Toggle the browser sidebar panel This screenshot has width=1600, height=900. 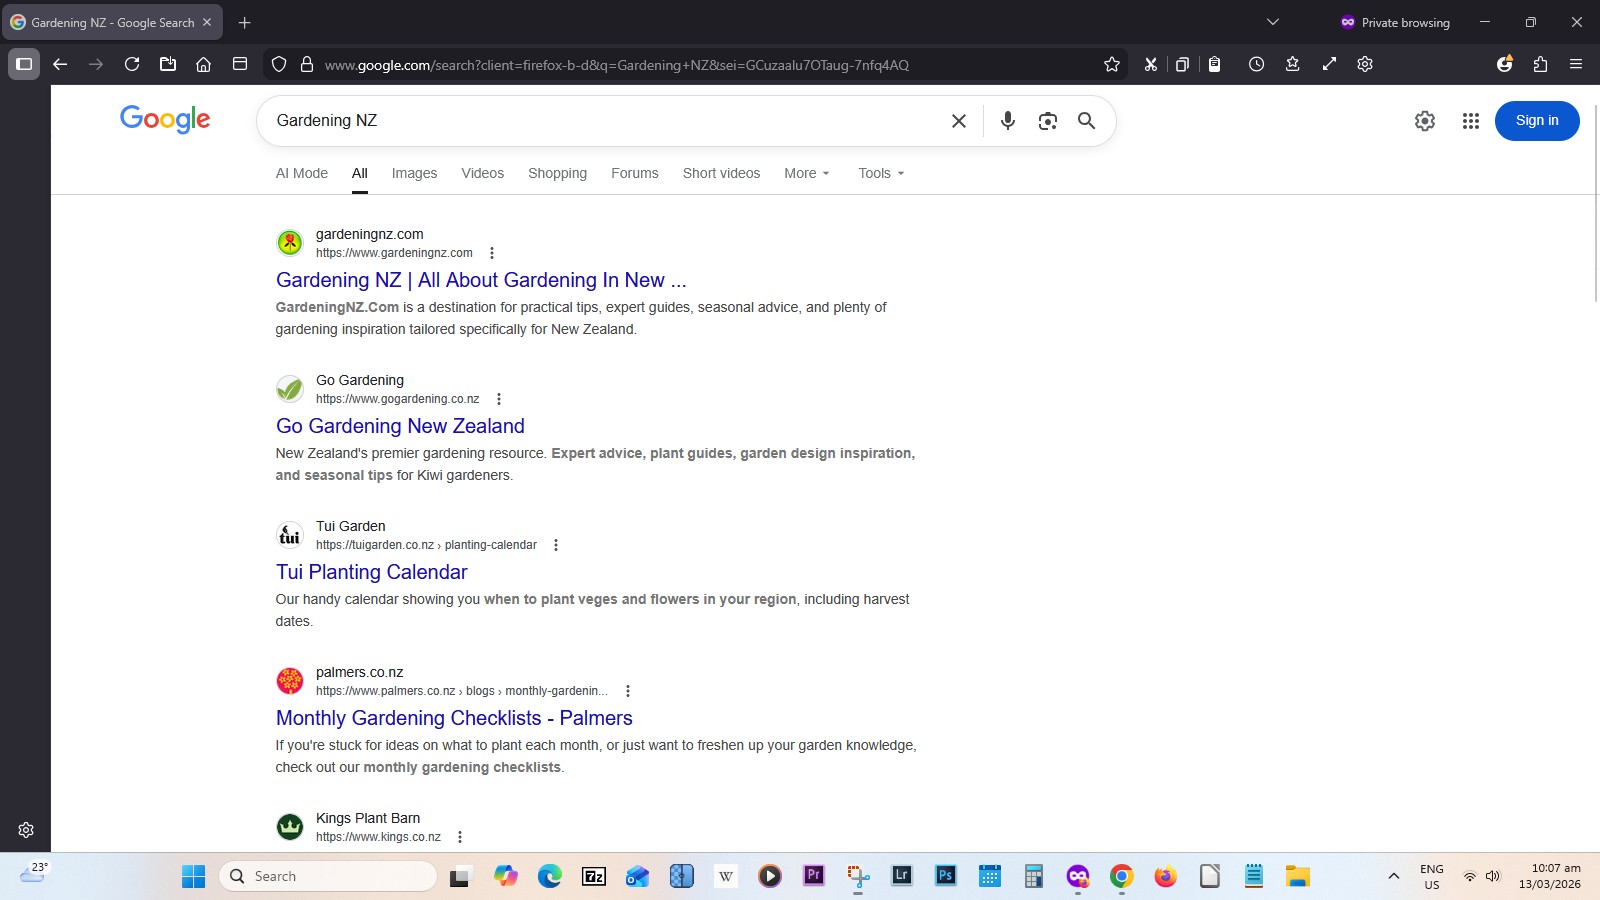(23, 64)
